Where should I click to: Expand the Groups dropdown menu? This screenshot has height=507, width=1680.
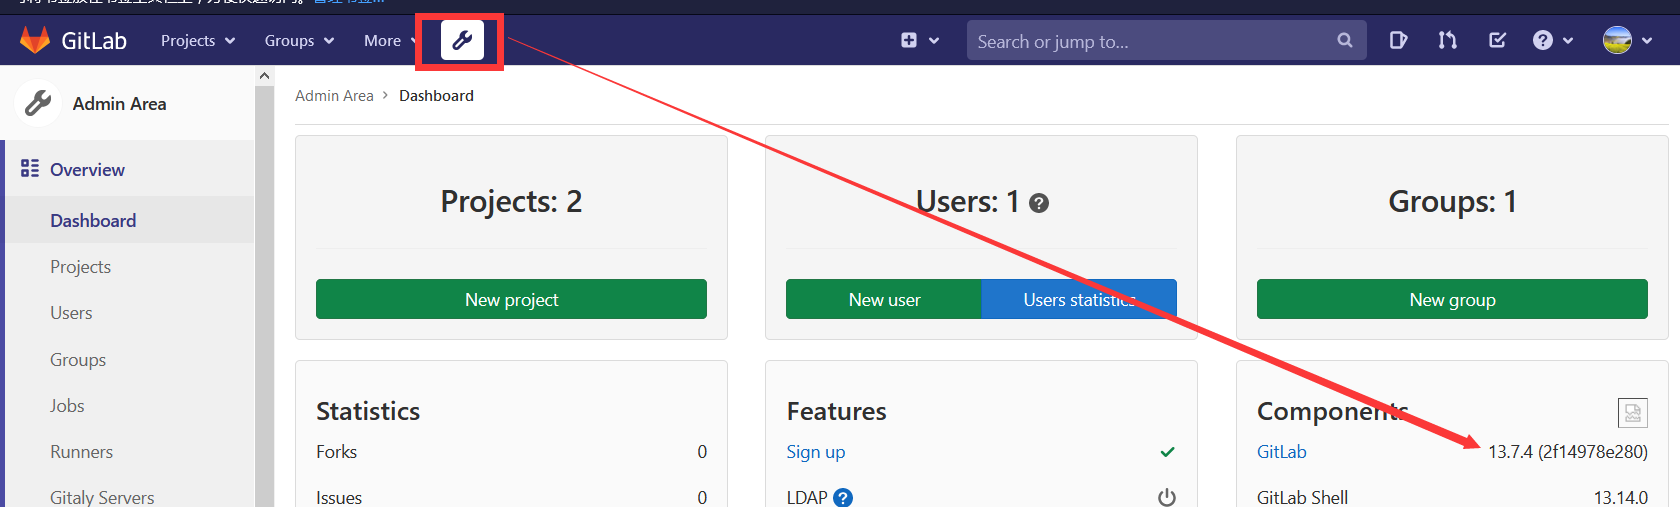(299, 41)
